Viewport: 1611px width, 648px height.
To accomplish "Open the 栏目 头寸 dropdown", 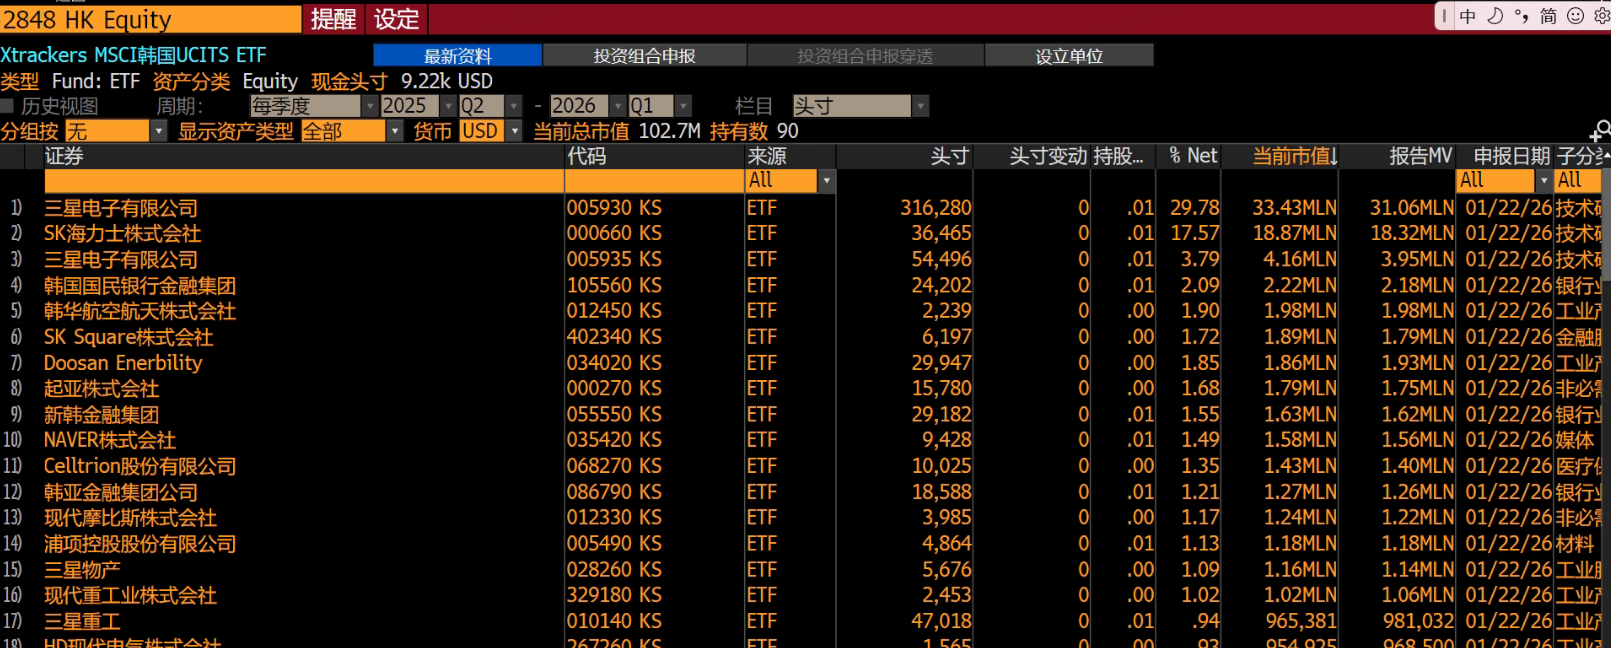I will (861, 106).
